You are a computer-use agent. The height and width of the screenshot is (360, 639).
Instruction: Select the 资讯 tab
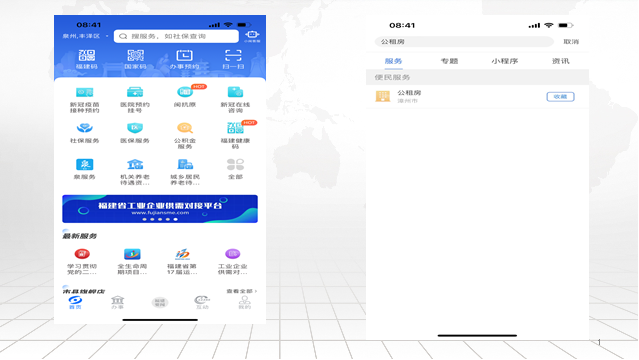(x=560, y=61)
